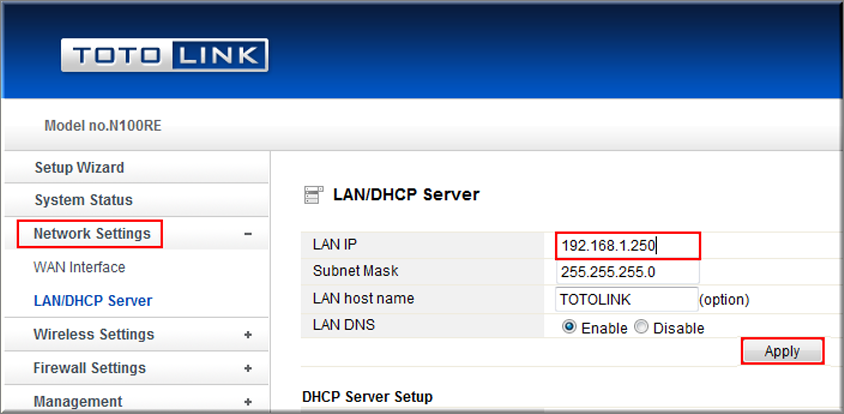Click into the LAN host name field

pyautogui.click(x=627, y=299)
